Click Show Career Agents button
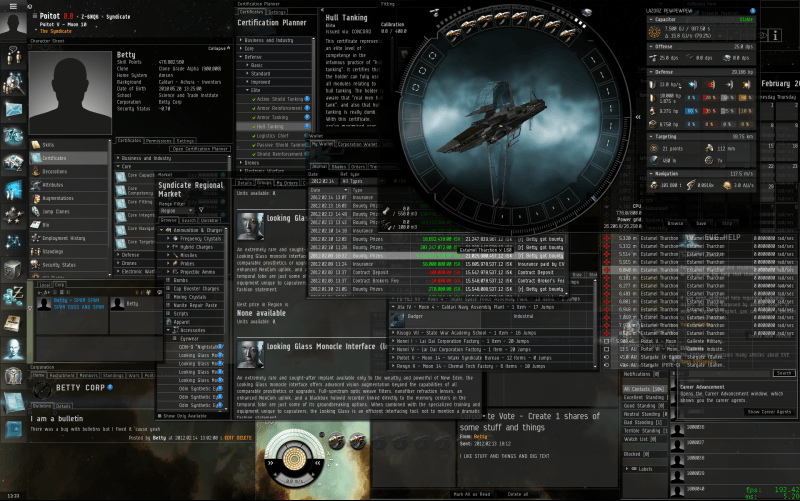The height and width of the screenshot is (501, 800). pos(769,412)
